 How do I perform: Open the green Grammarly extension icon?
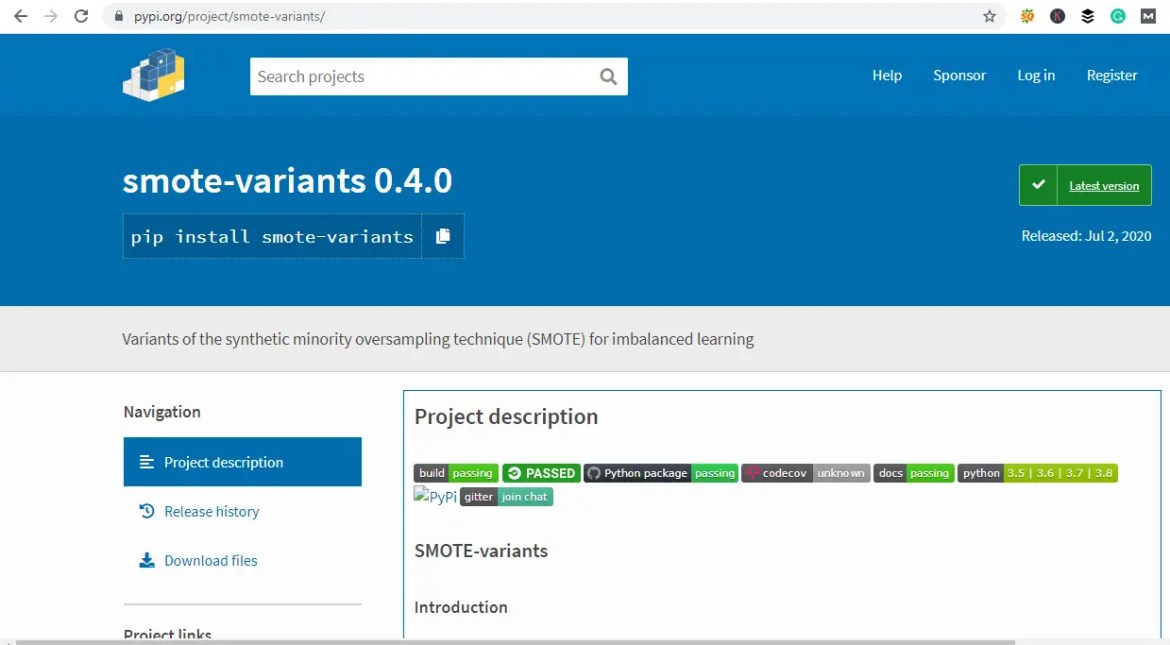coord(1118,16)
